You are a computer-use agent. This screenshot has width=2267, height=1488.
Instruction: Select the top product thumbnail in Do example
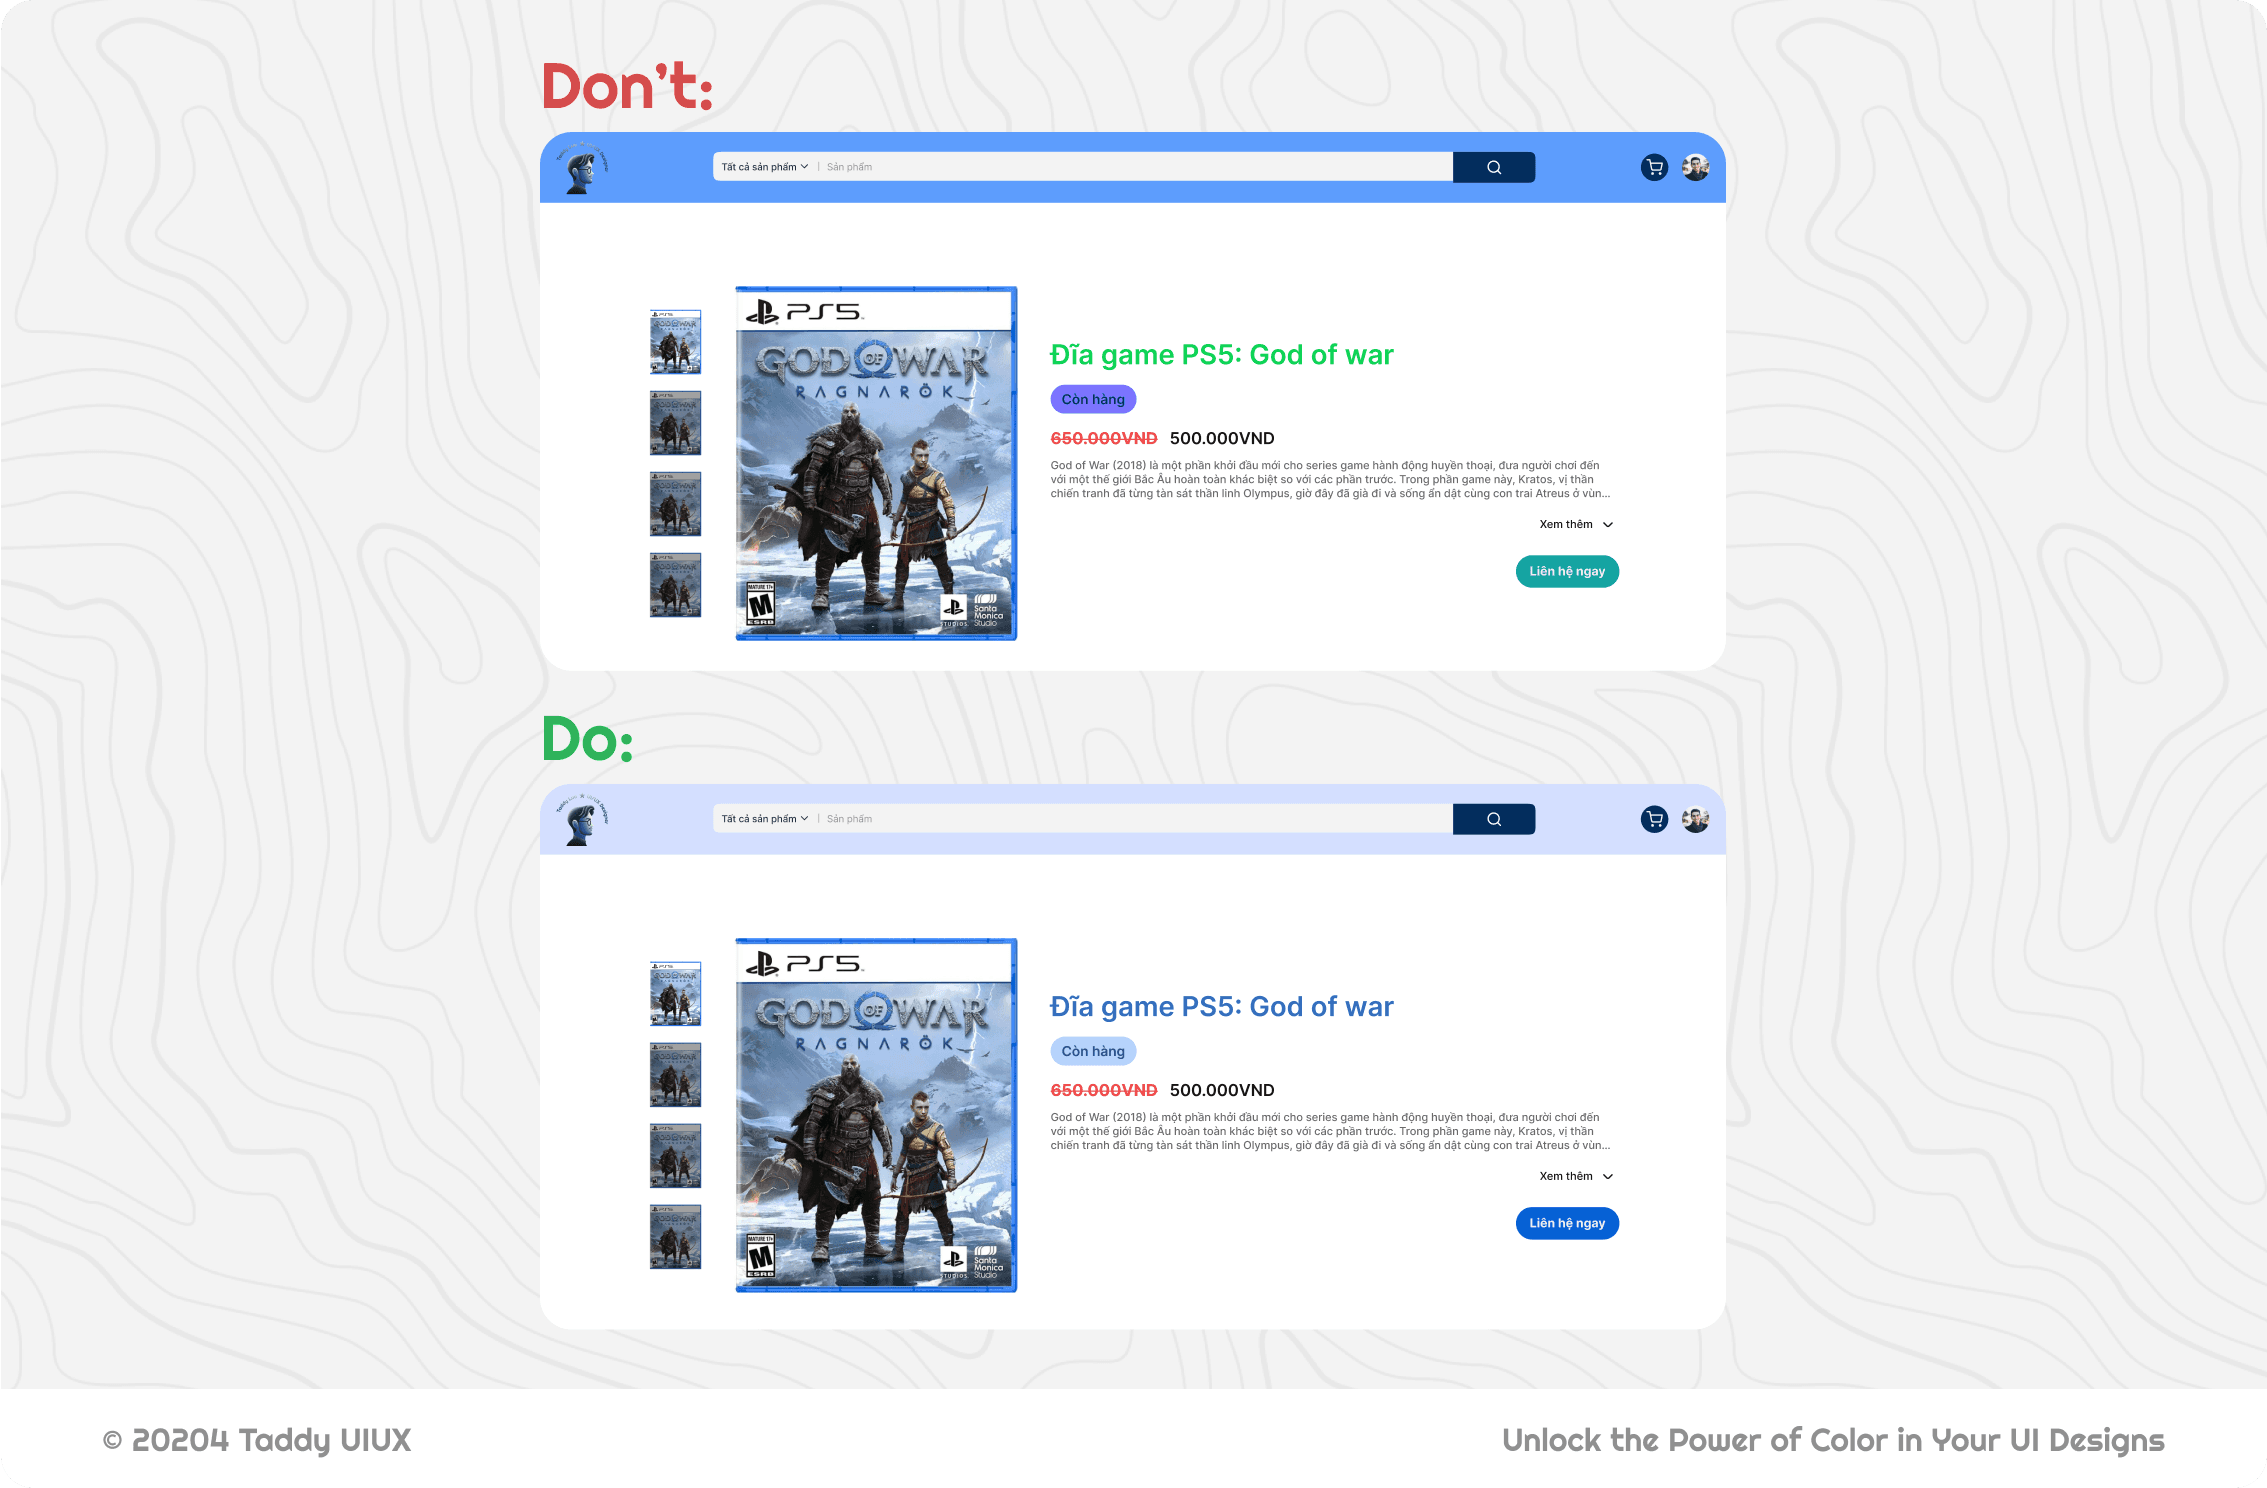[x=675, y=994]
